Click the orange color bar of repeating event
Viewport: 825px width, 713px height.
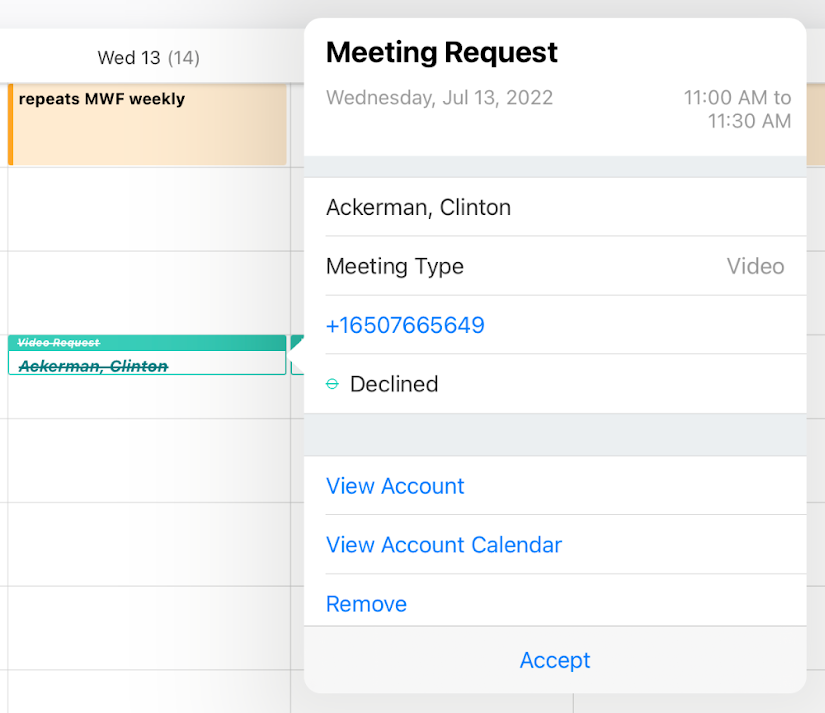[10, 124]
